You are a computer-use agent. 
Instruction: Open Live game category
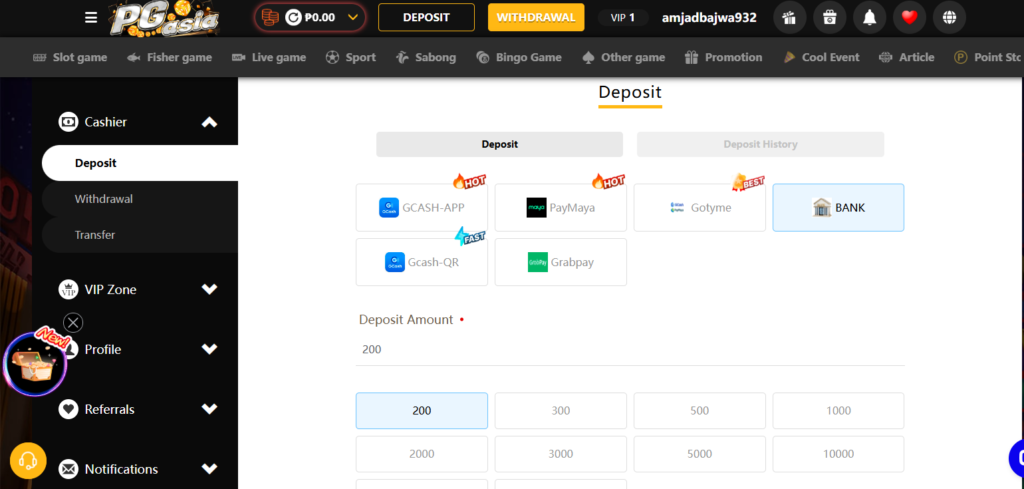point(268,57)
